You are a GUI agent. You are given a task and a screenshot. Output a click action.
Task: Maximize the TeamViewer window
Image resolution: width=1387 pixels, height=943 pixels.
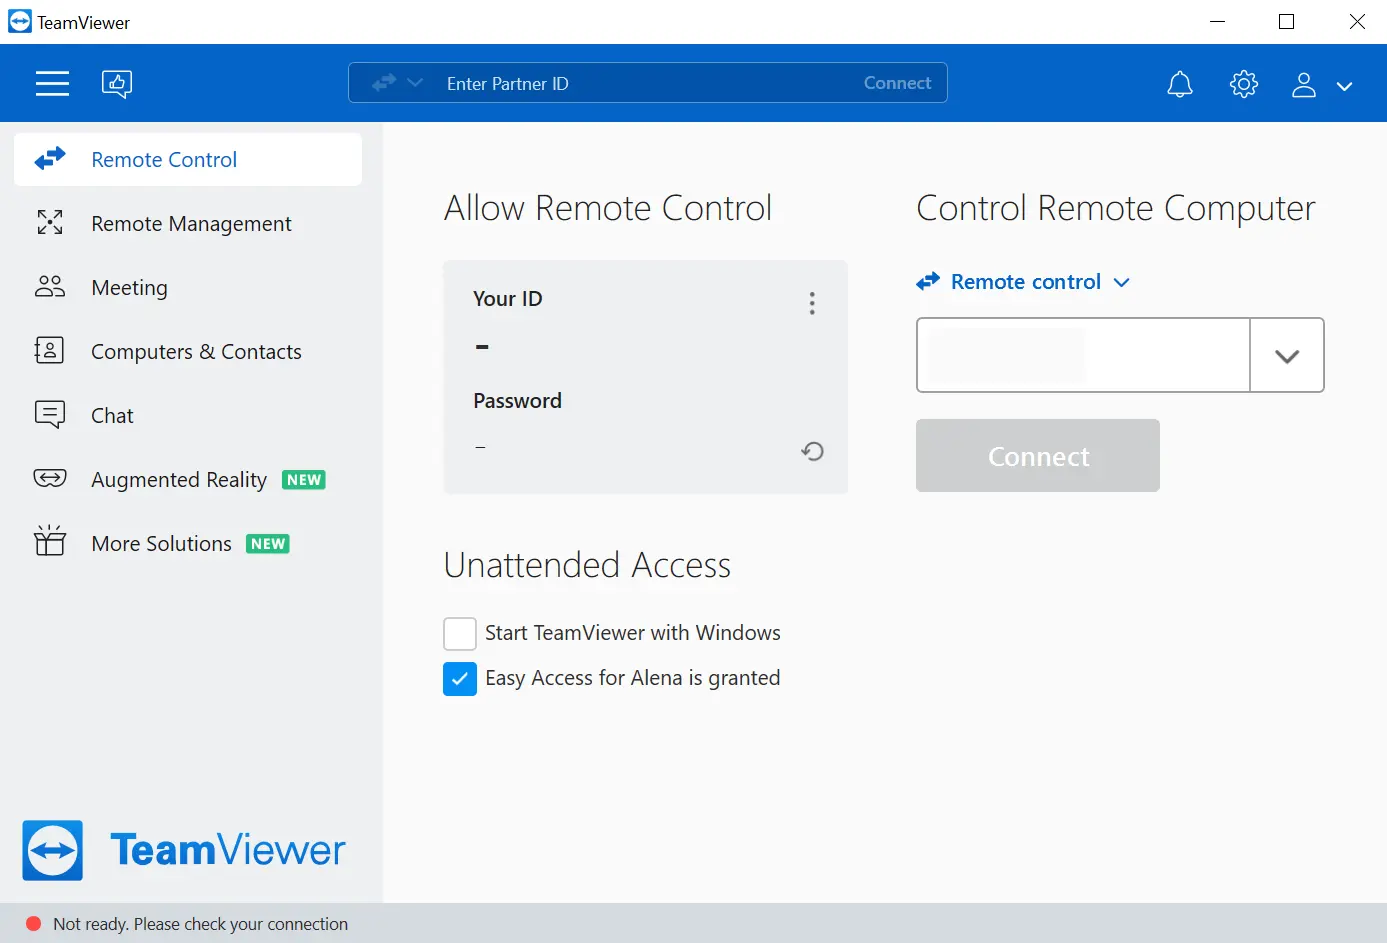pos(1287,22)
